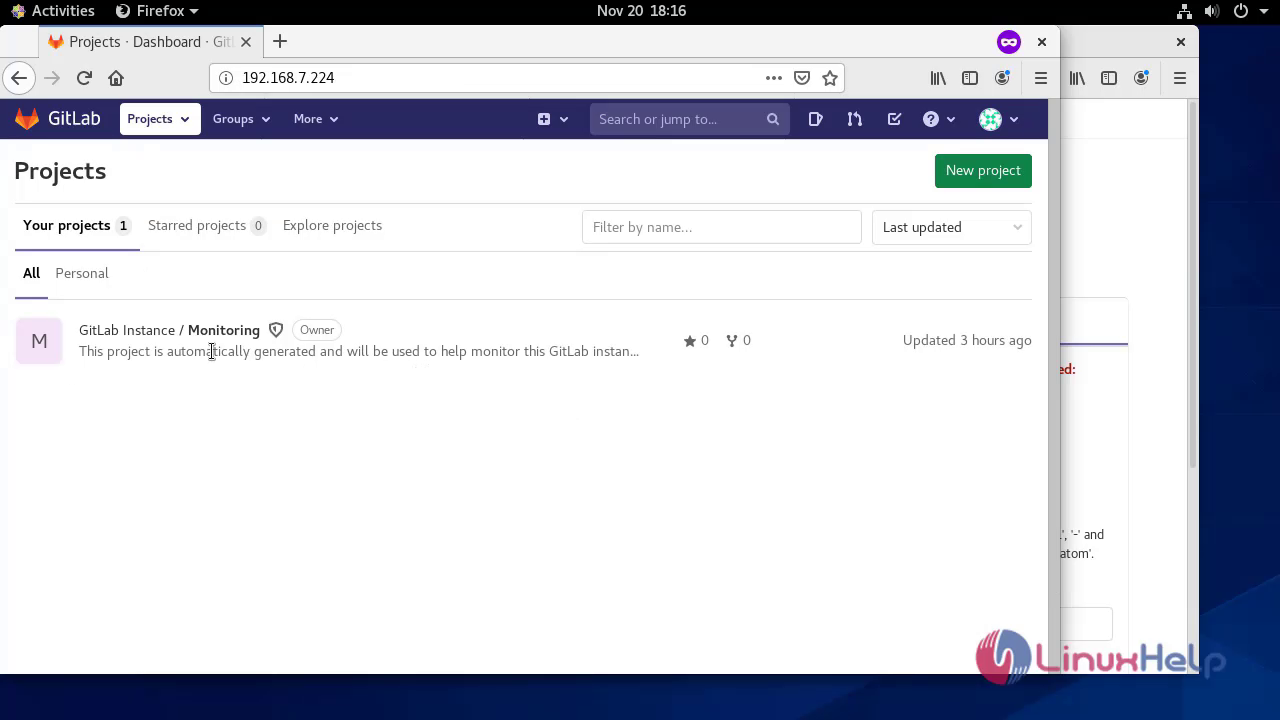
Task: Bookmark this page with star icon
Action: (829, 78)
